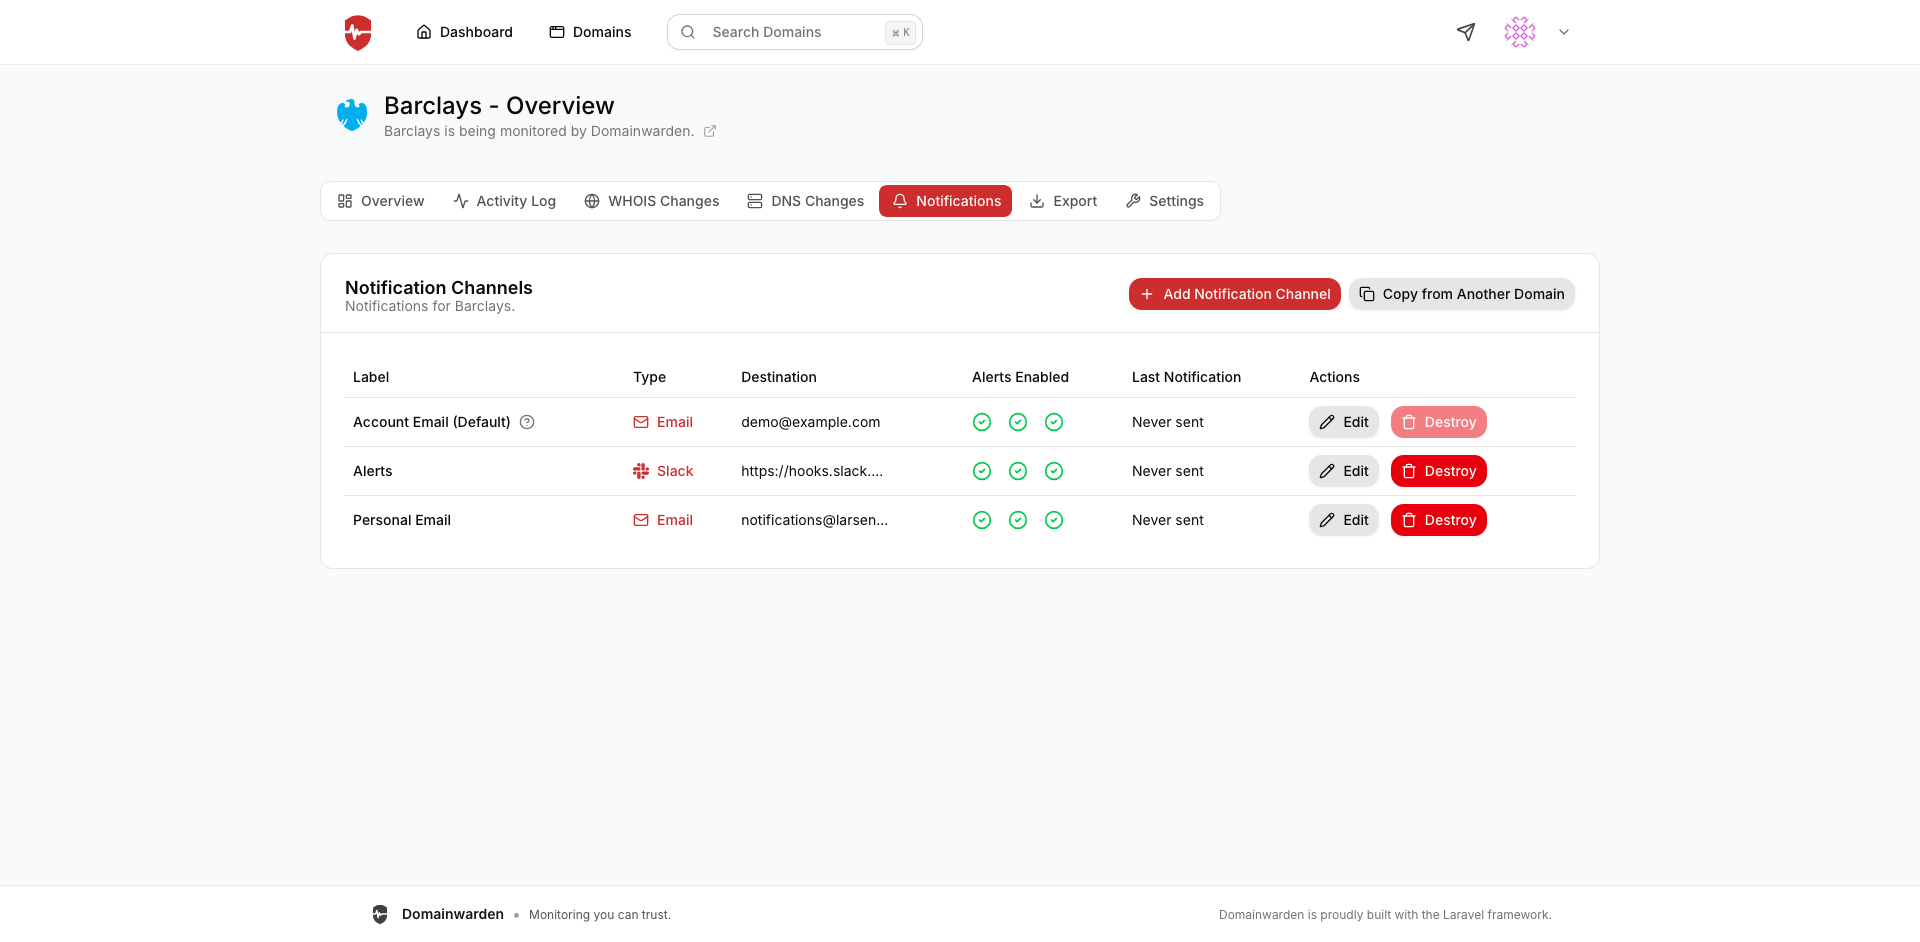
Task: Click third alert checkmark in Personal Email row
Action: (x=1054, y=520)
